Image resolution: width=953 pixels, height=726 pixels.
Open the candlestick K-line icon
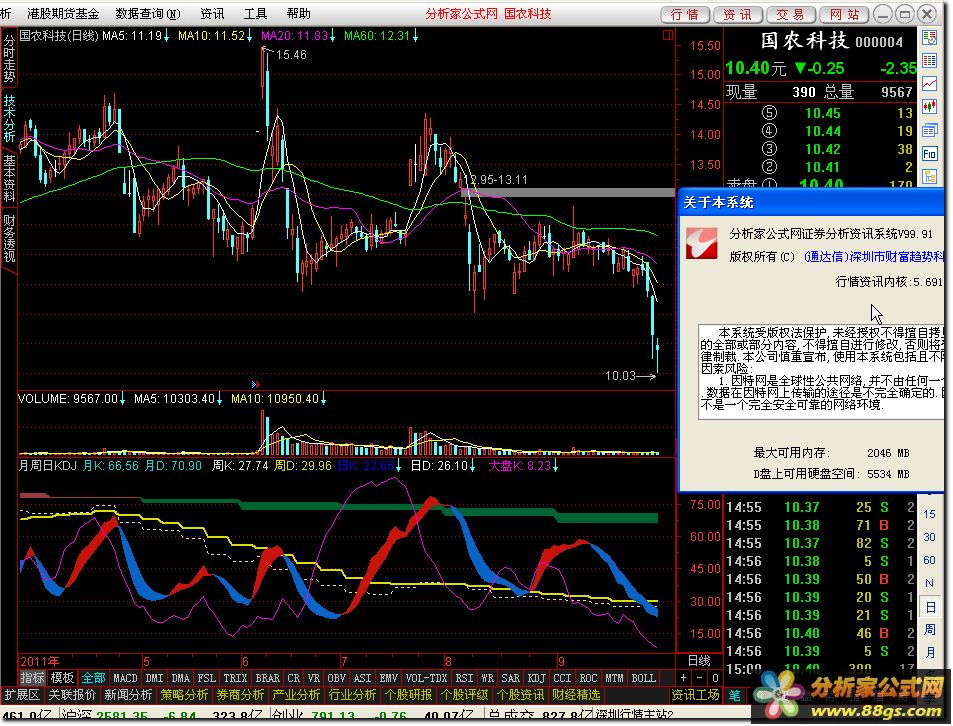coord(930,107)
